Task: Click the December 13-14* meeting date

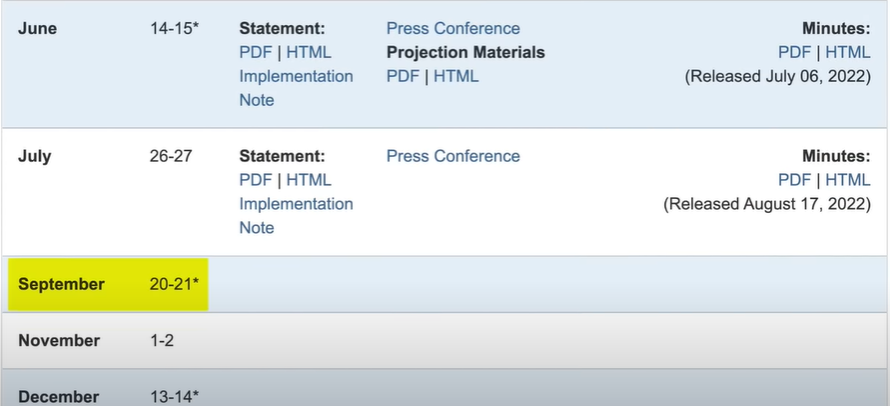Action: [174, 397]
